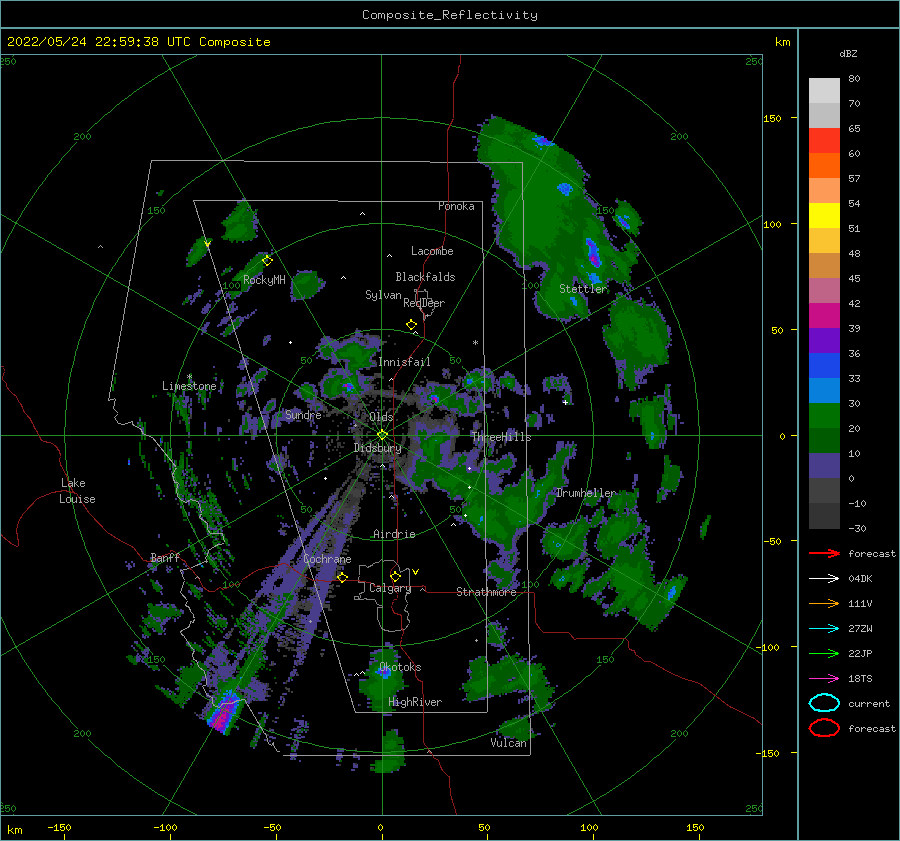Click the Vulcan city label

pyautogui.click(x=509, y=743)
